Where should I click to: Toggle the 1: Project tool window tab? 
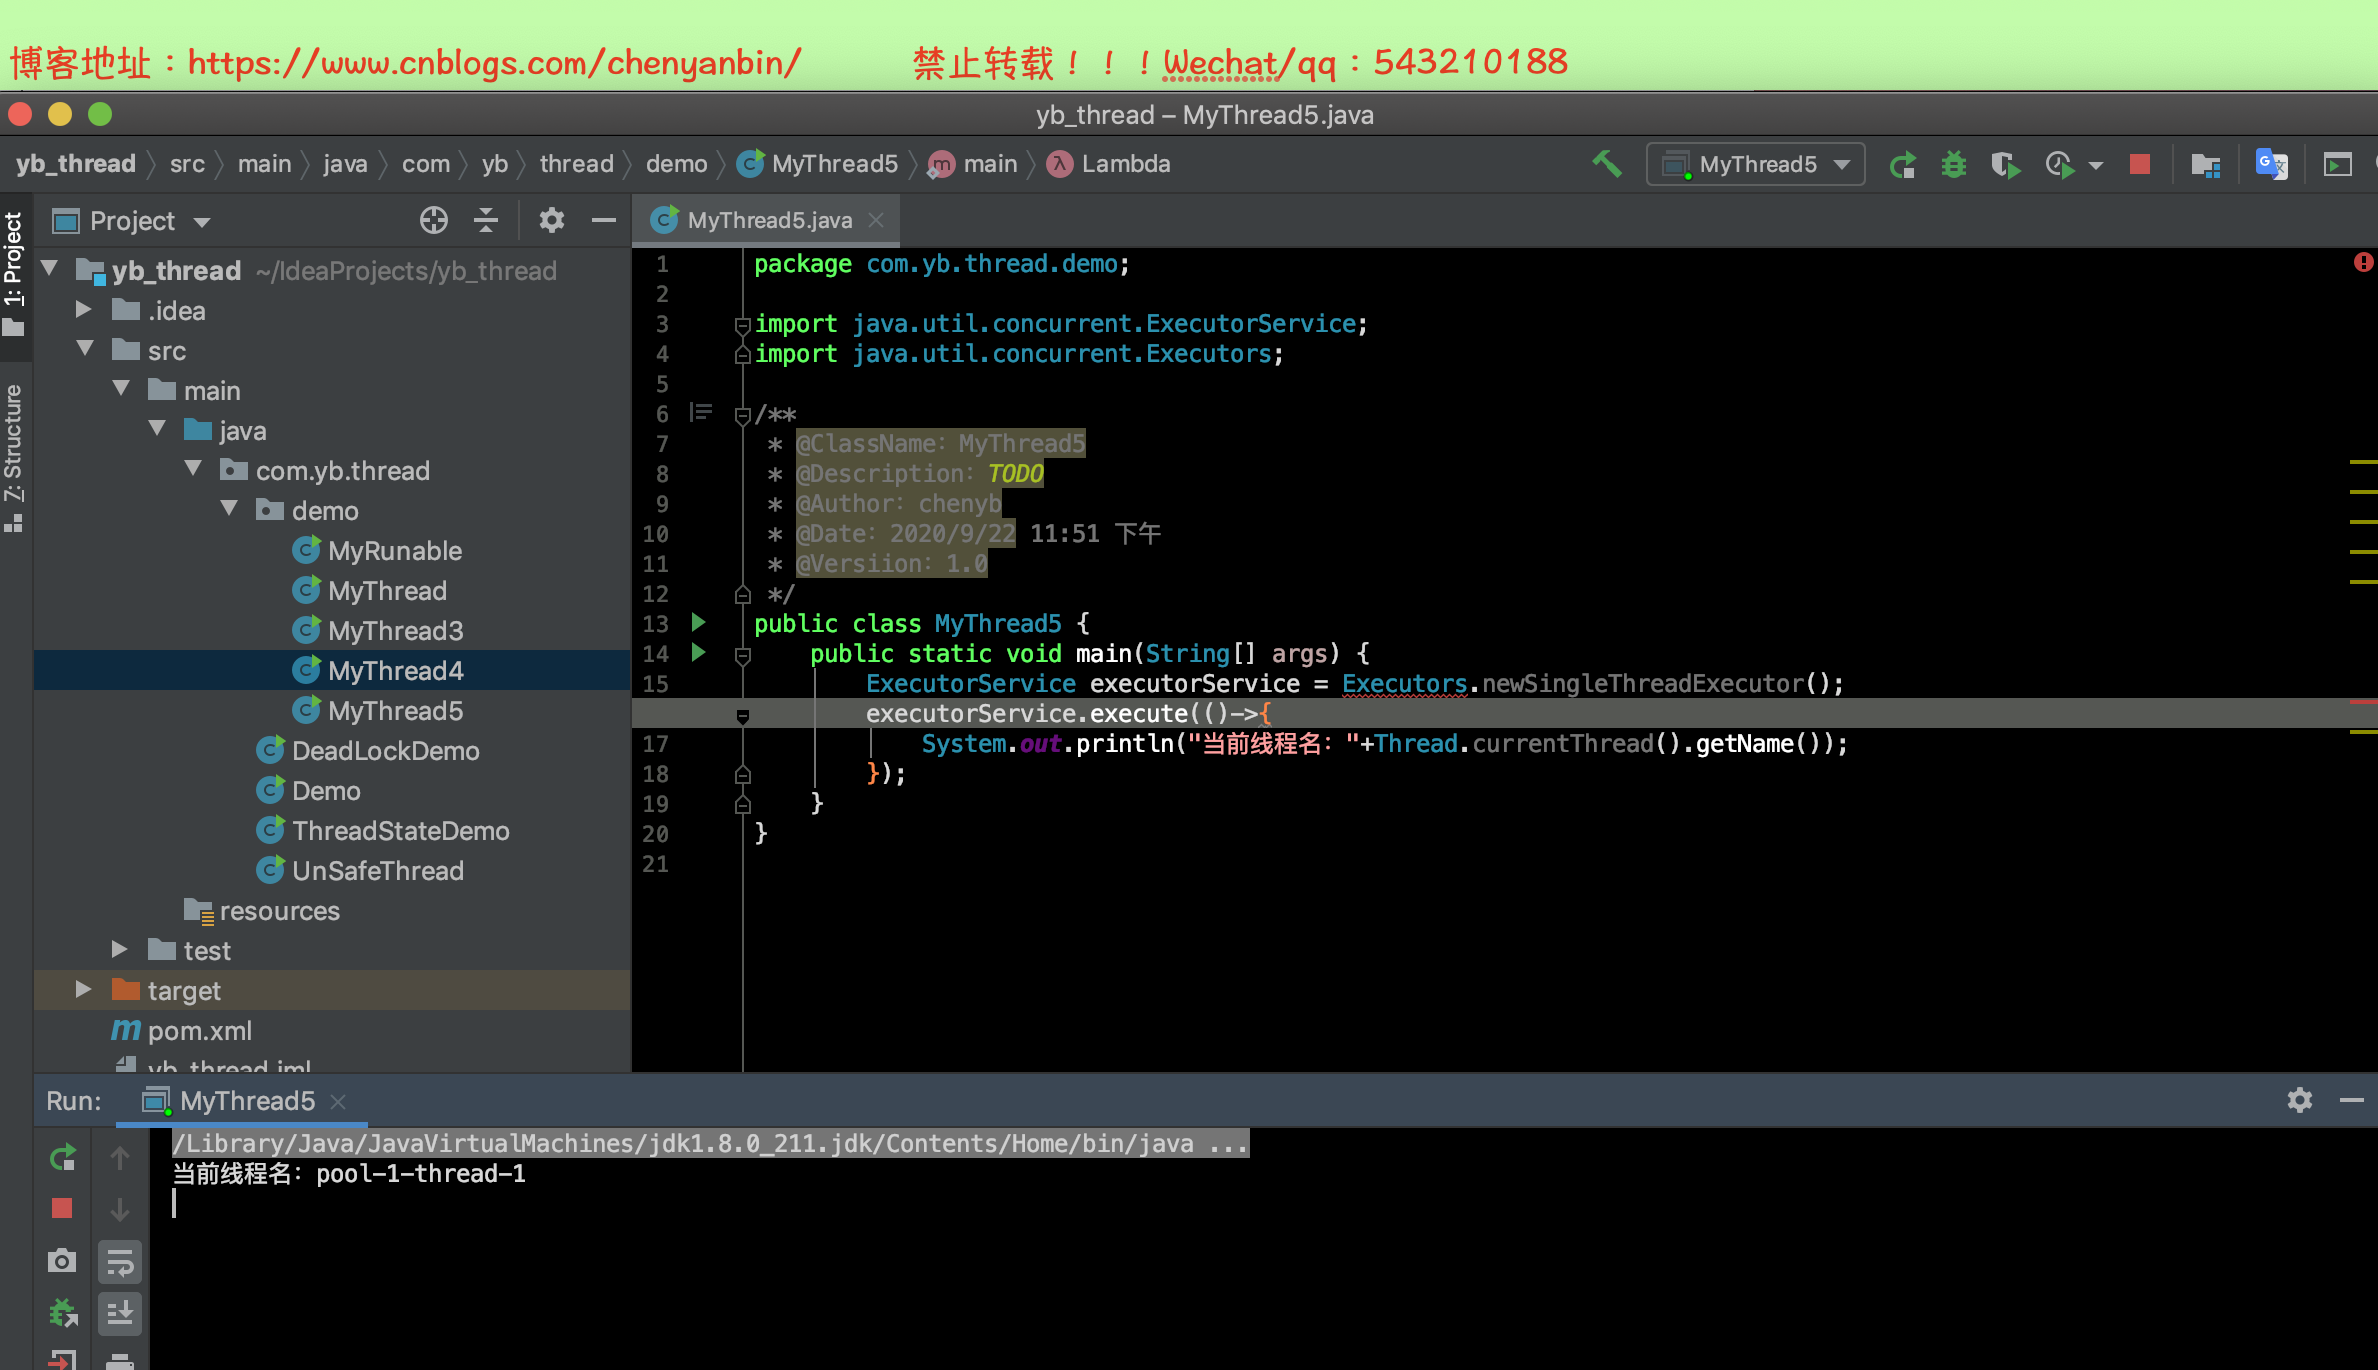[14, 273]
